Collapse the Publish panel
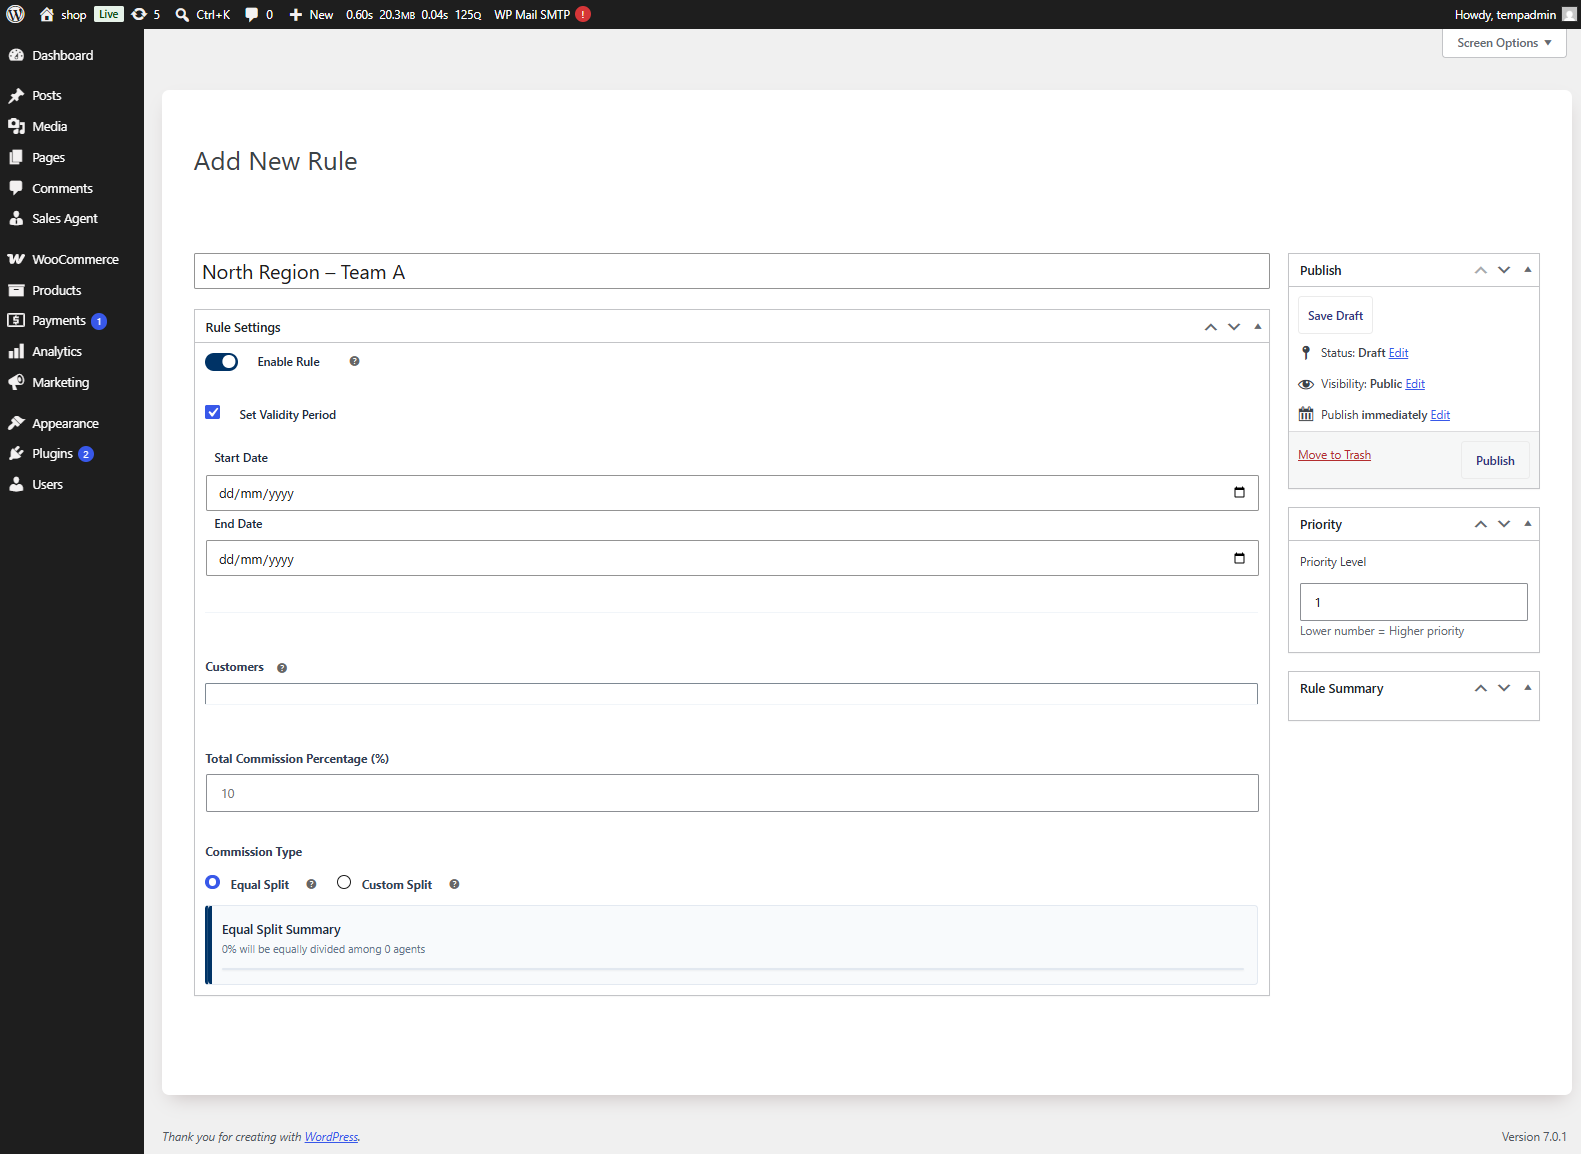Viewport: 1581px width, 1154px height. pyautogui.click(x=1528, y=270)
